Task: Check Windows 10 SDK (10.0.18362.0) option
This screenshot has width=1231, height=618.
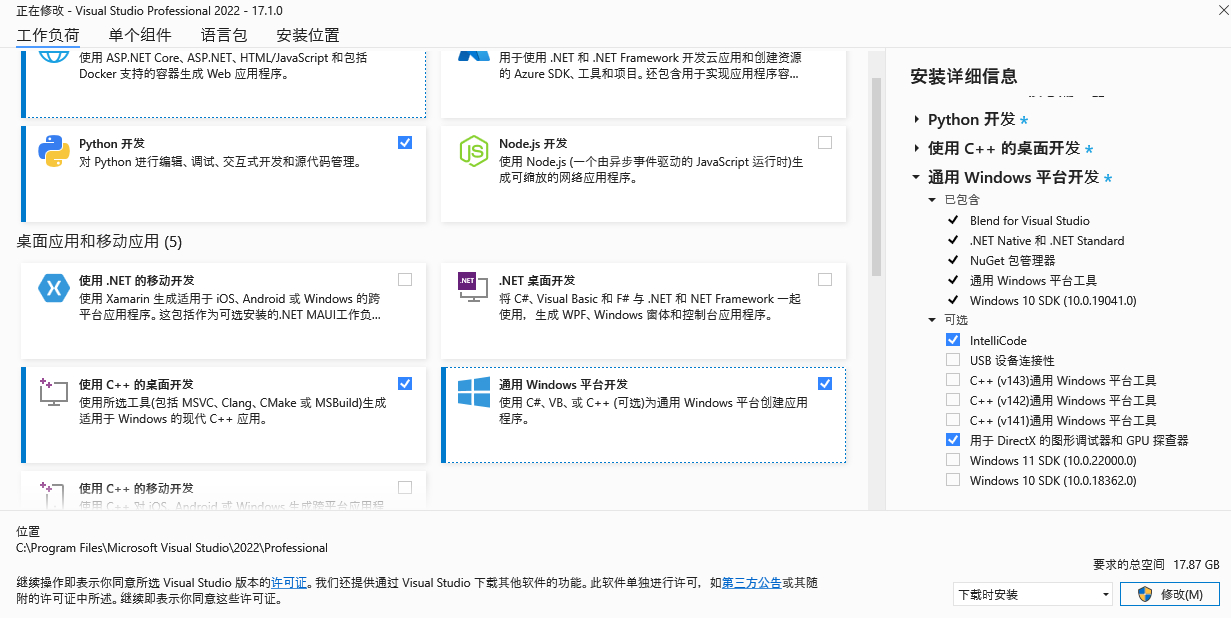Action: (952, 480)
